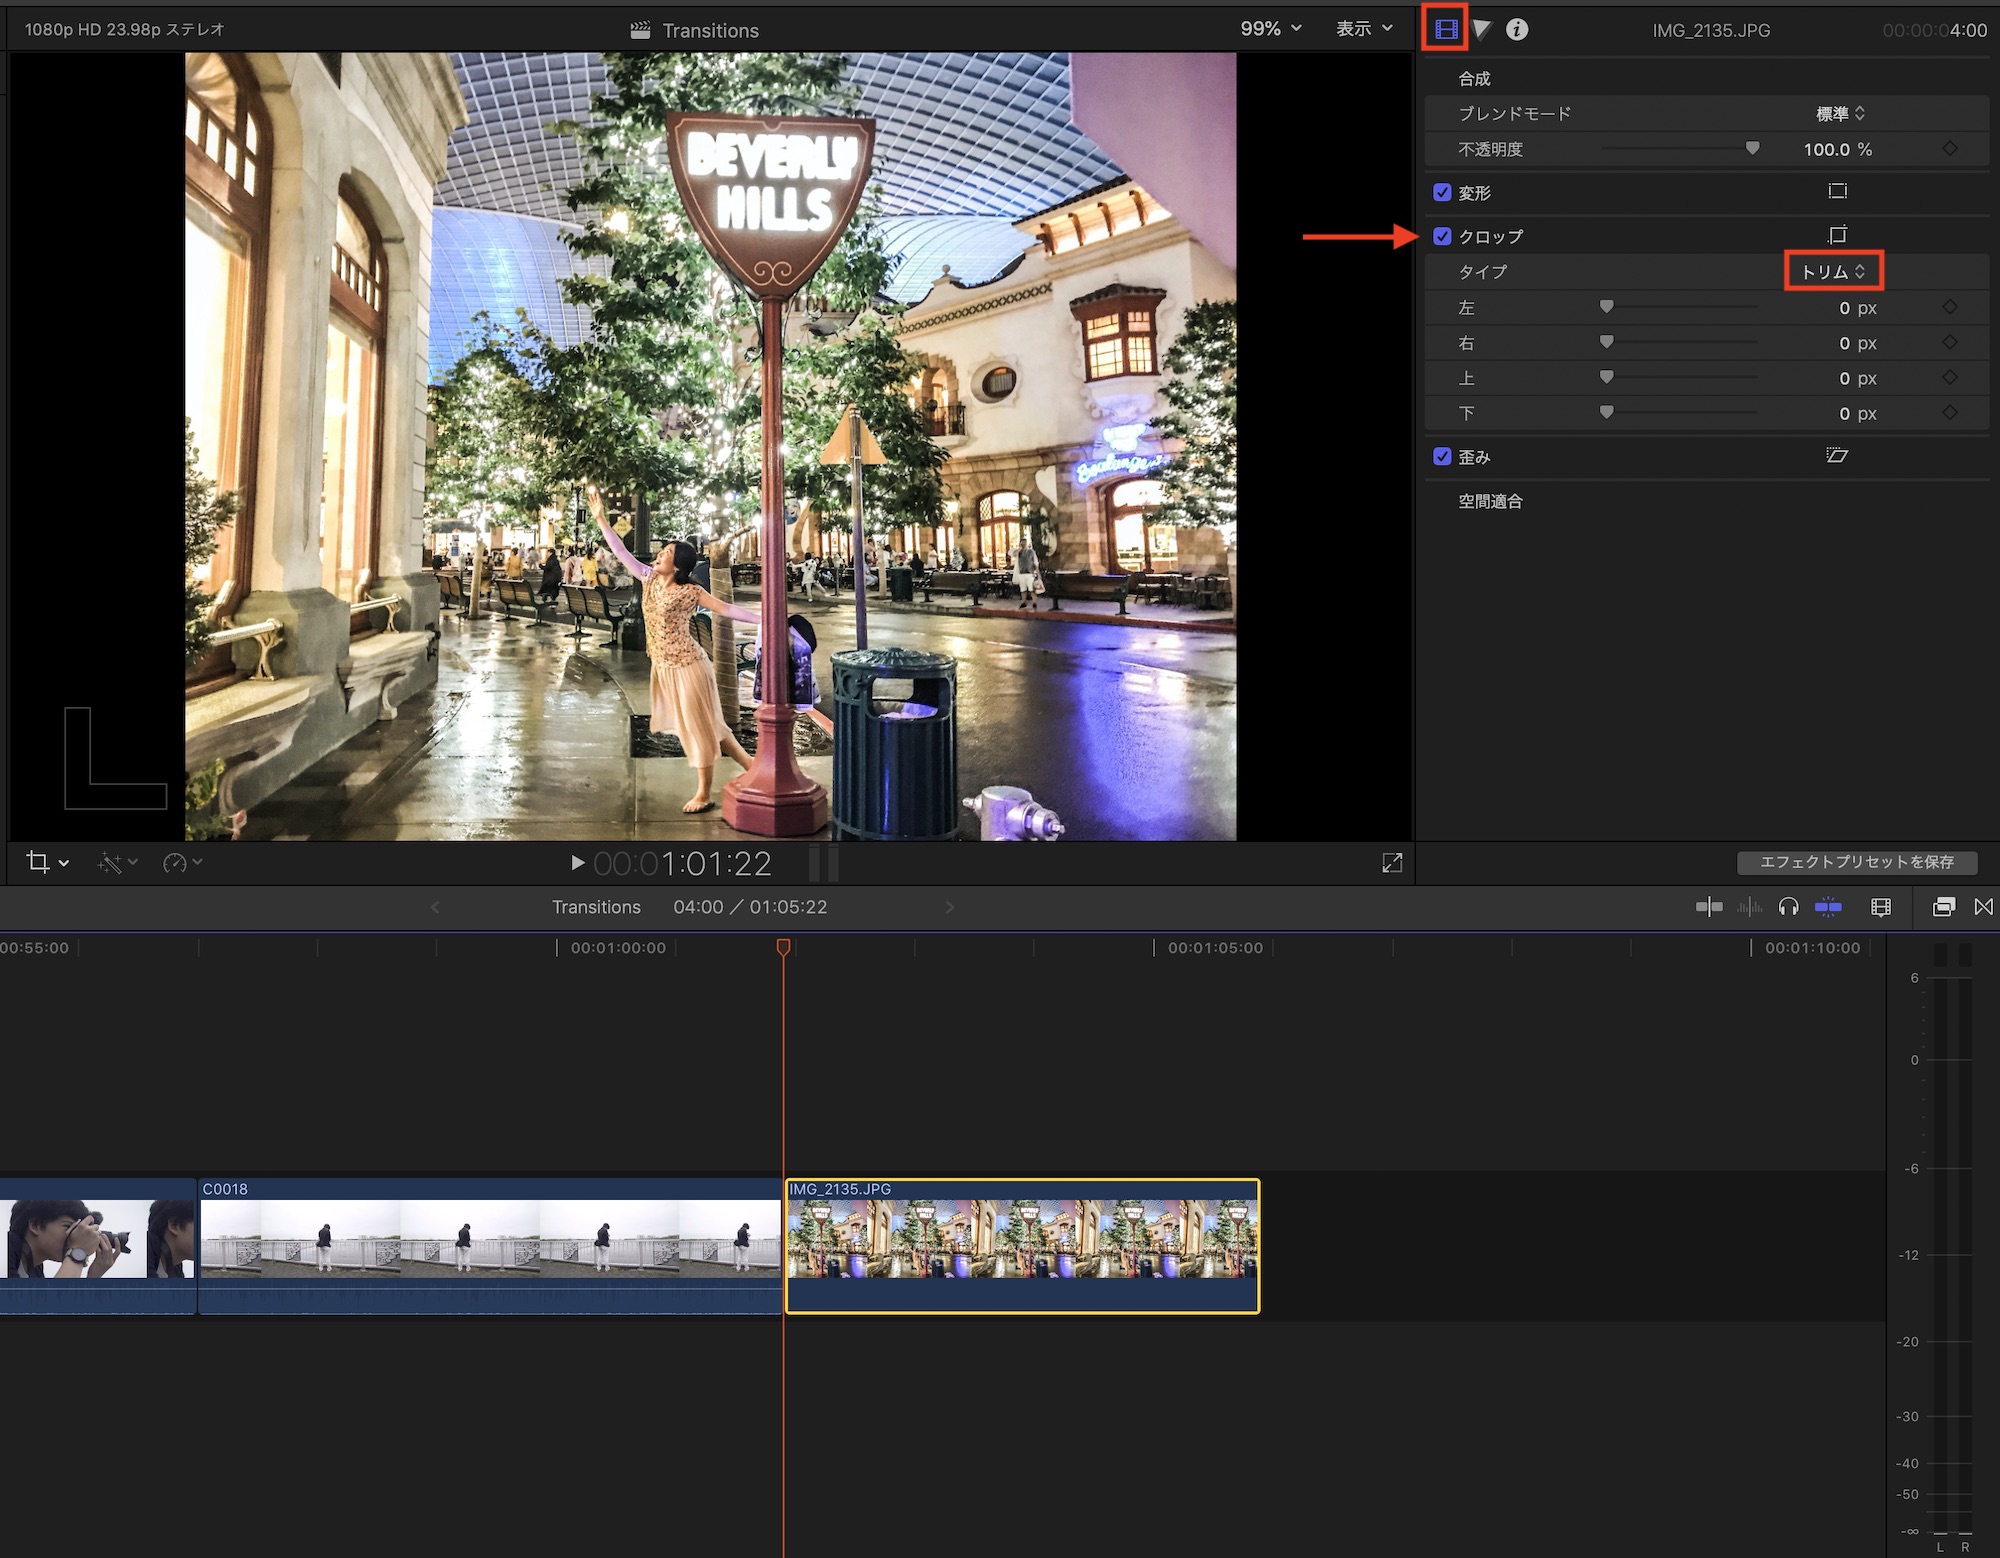This screenshot has height=1558, width=2000.
Task: Toggle audio skimming headphones icon
Action: click(x=1789, y=907)
